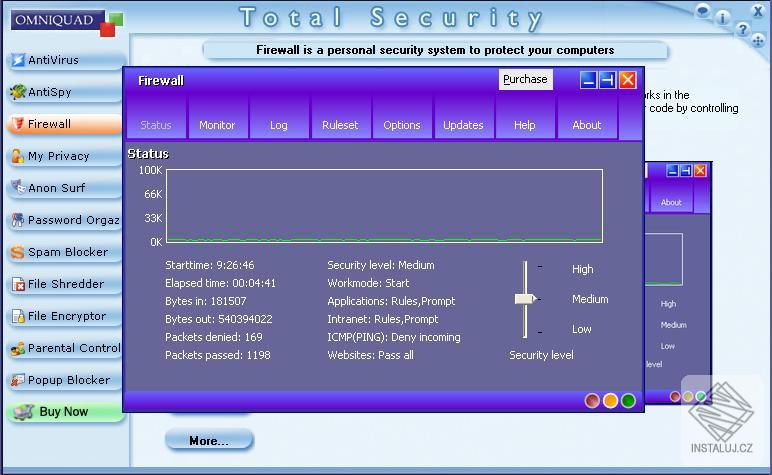Select the Firewall sidebar entry
Viewport: 772px width, 475px height.
coord(65,124)
